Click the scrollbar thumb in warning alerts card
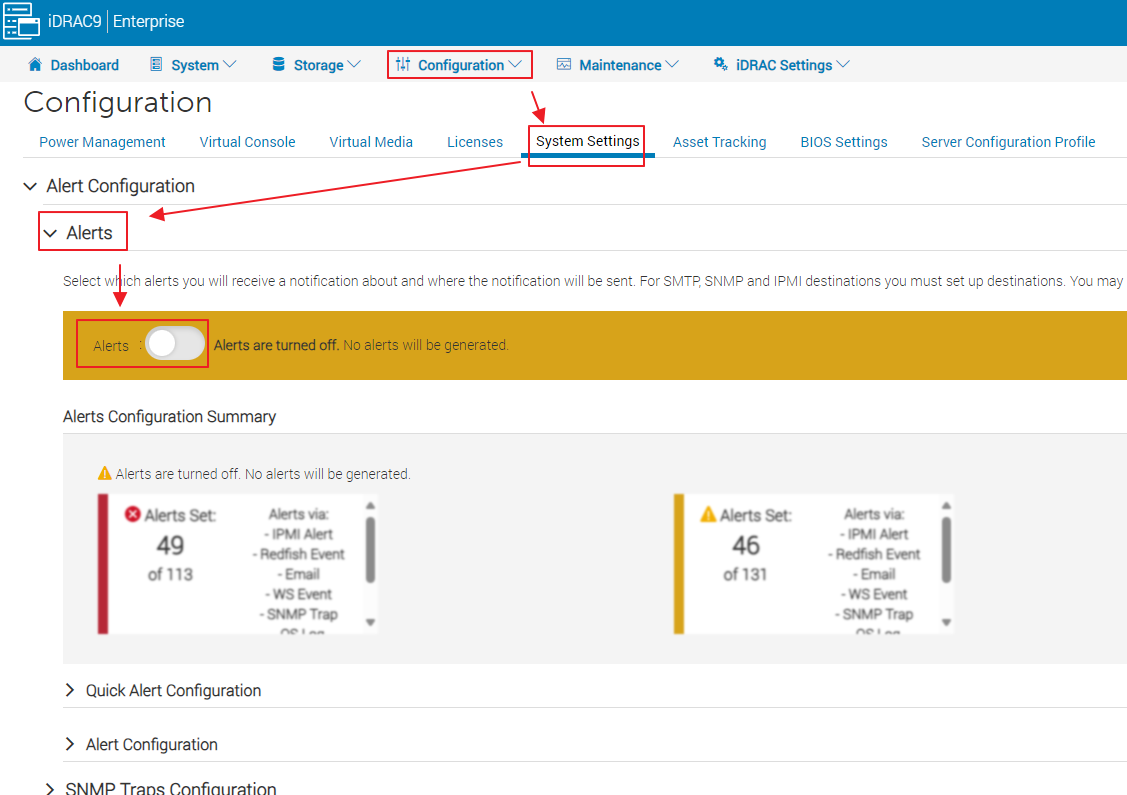The width and height of the screenshot is (1127, 795). click(946, 550)
